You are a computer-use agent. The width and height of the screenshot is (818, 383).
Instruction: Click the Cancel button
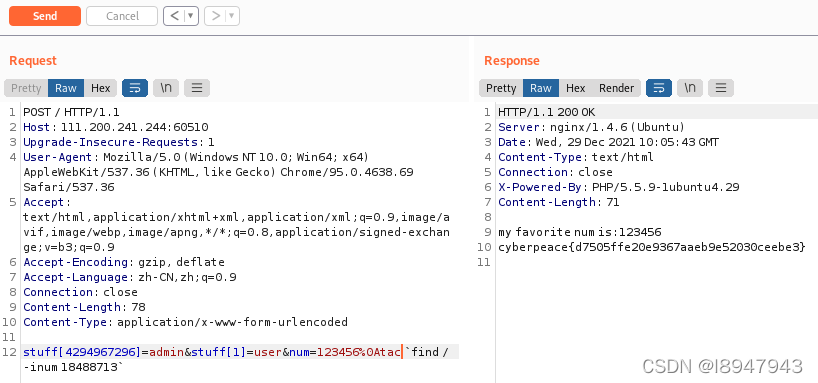pyautogui.click(x=122, y=16)
